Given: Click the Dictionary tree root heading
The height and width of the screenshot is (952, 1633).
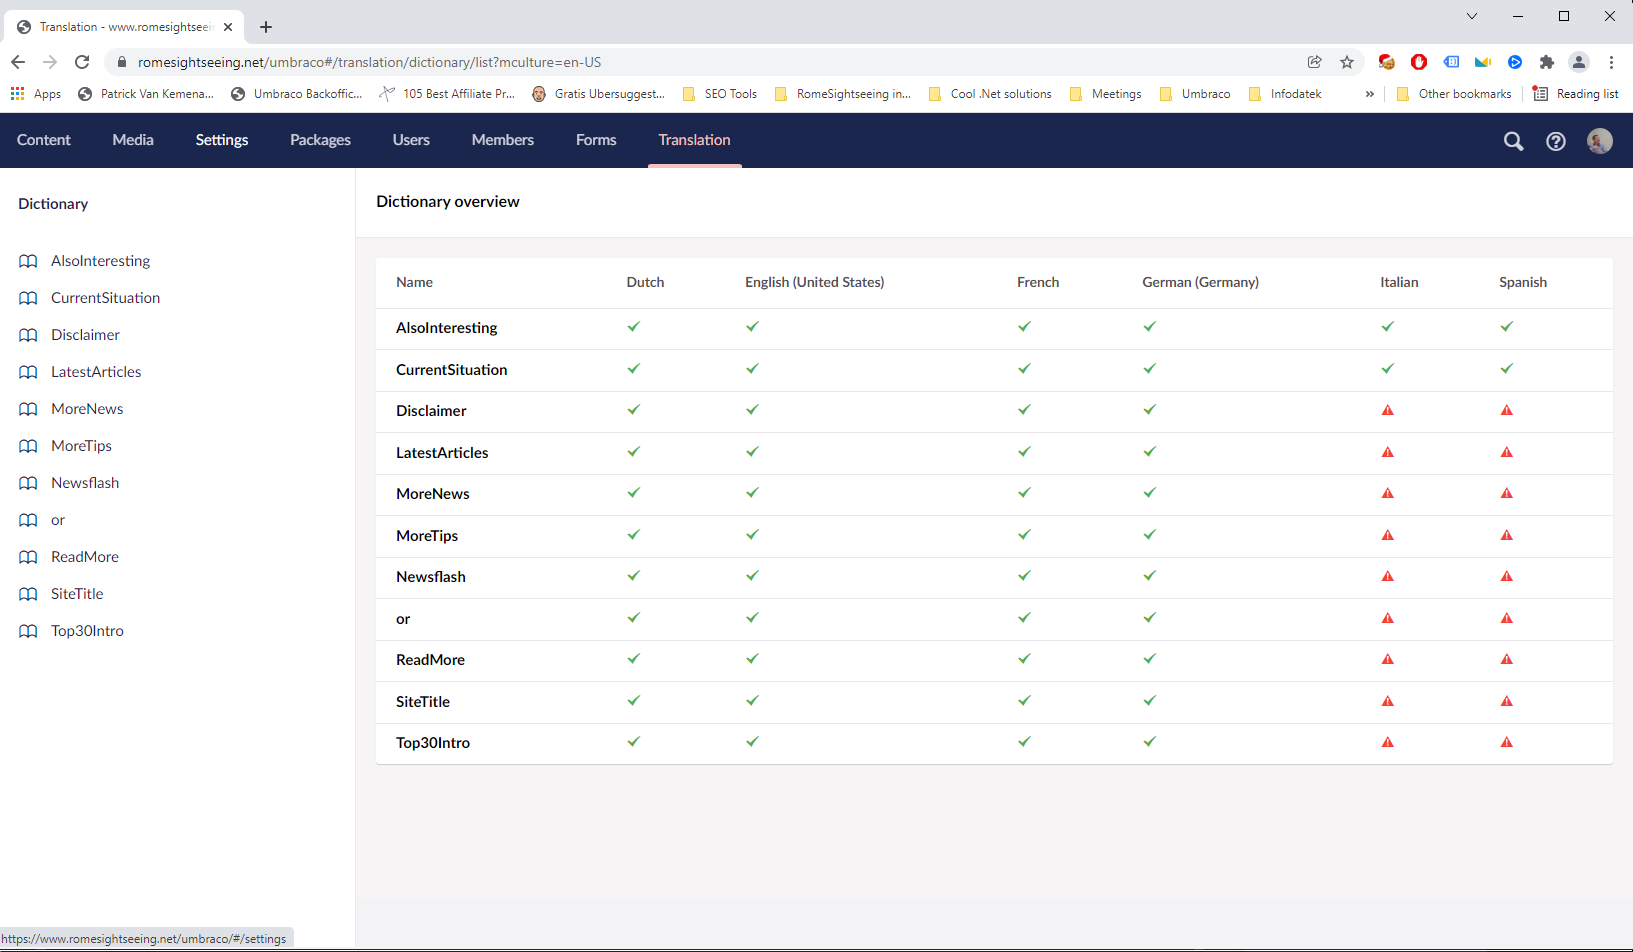Looking at the screenshot, I should pos(53,204).
